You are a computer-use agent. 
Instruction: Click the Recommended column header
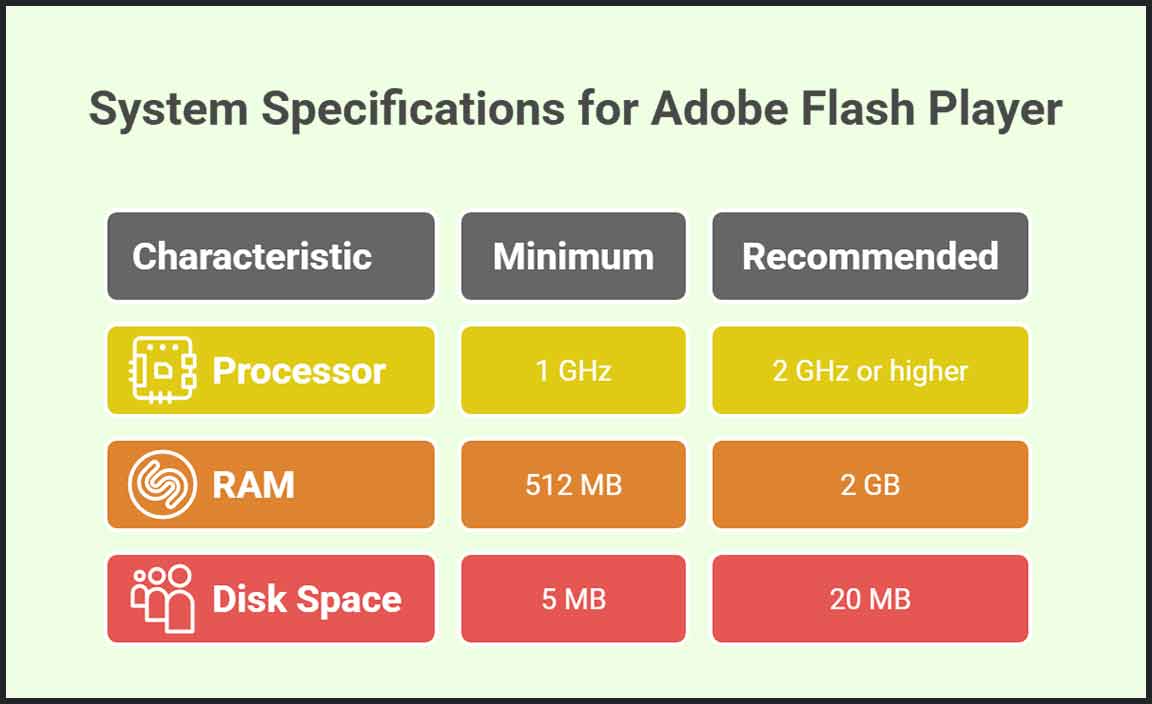point(870,256)
